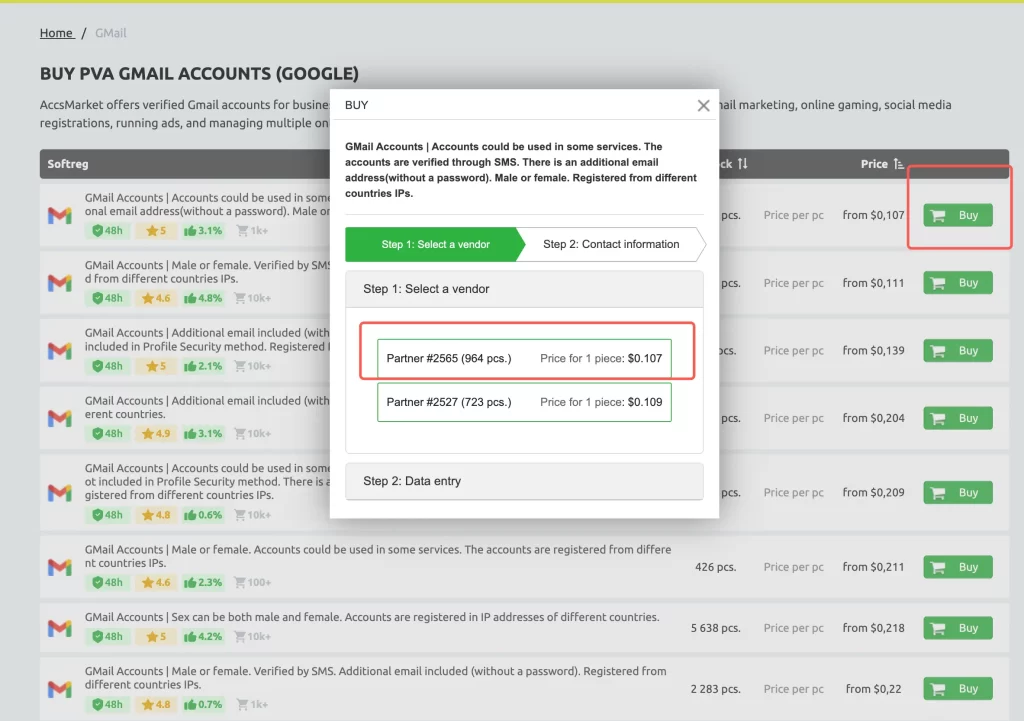This screenshot has height=721, width=1024.
Task: Collapse the Step 1: Select a vendor header
Action: coord(524,289)
